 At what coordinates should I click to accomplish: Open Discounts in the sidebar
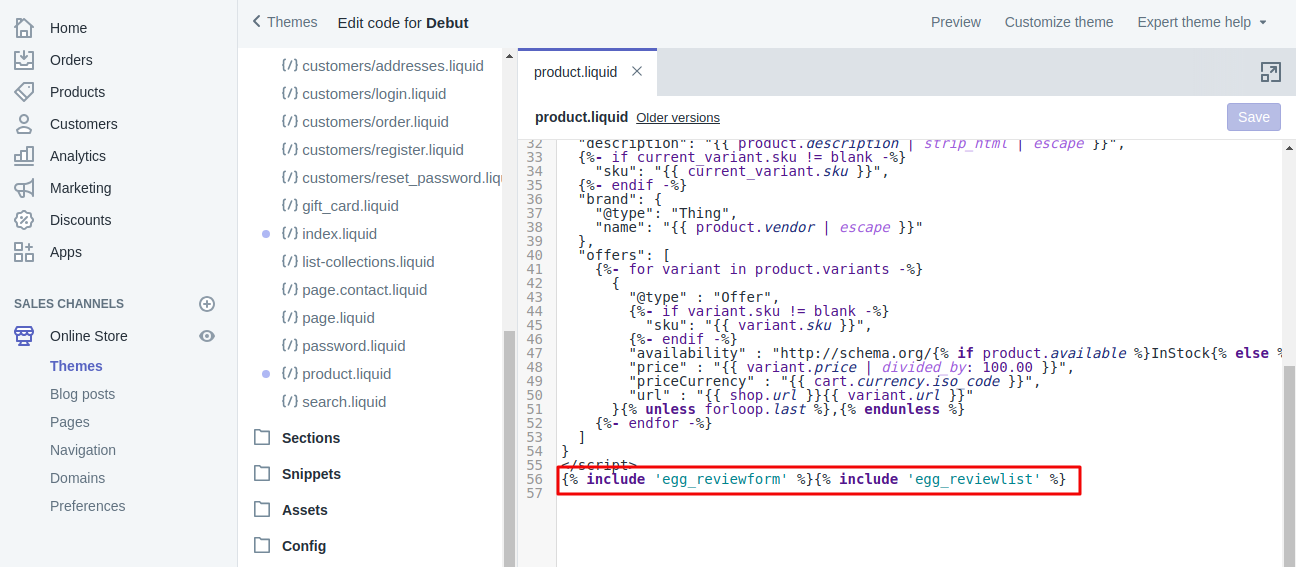click(x=81, y=220)
